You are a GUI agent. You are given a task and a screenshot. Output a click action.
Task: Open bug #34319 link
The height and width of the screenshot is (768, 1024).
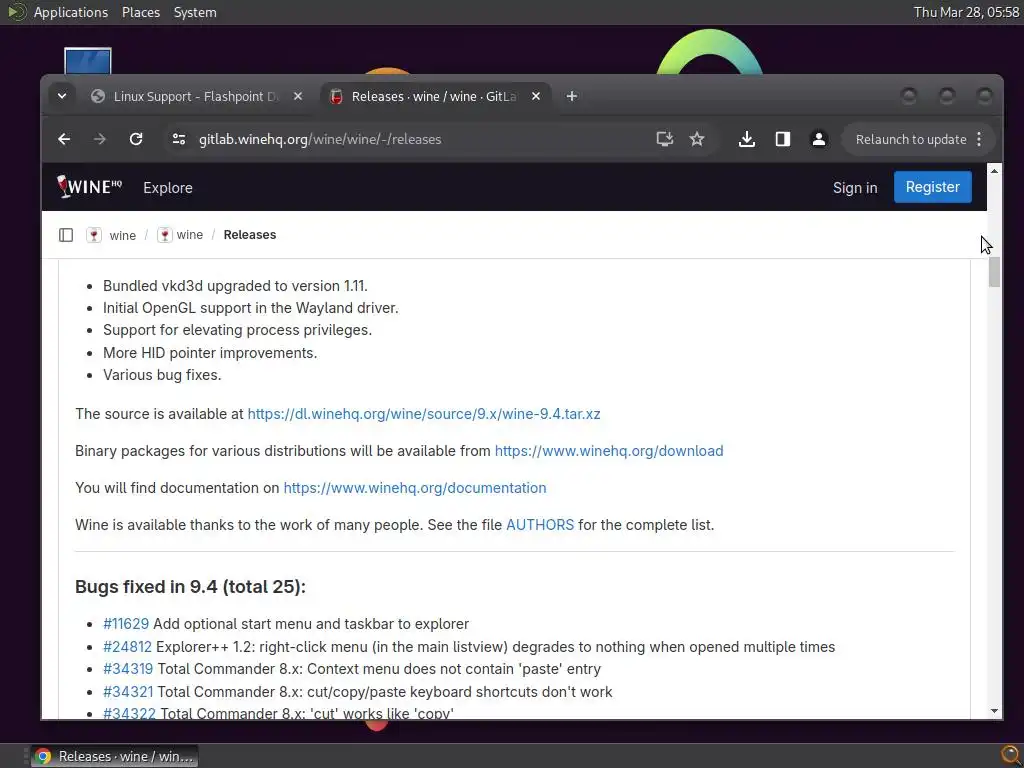pos(128,669)
